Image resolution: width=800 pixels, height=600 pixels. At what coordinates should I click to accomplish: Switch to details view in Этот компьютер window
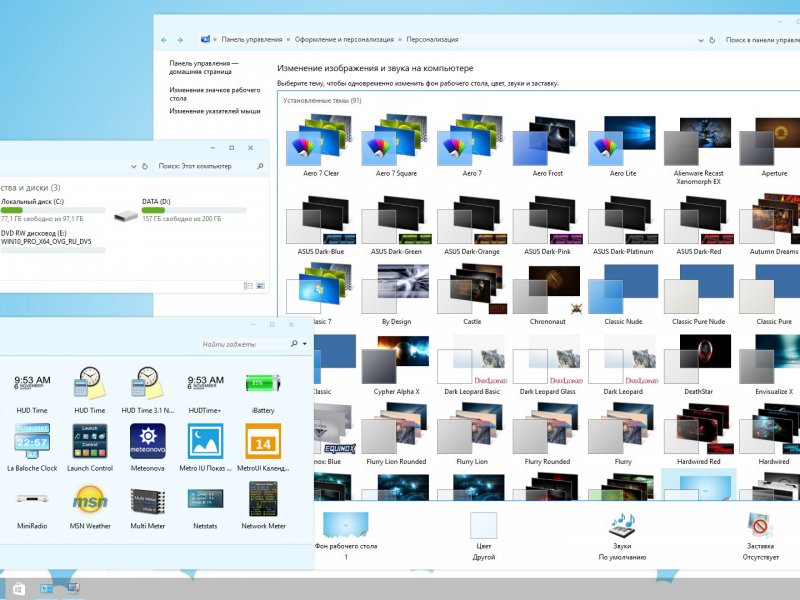pyautogui.click(x=248, y=286)
